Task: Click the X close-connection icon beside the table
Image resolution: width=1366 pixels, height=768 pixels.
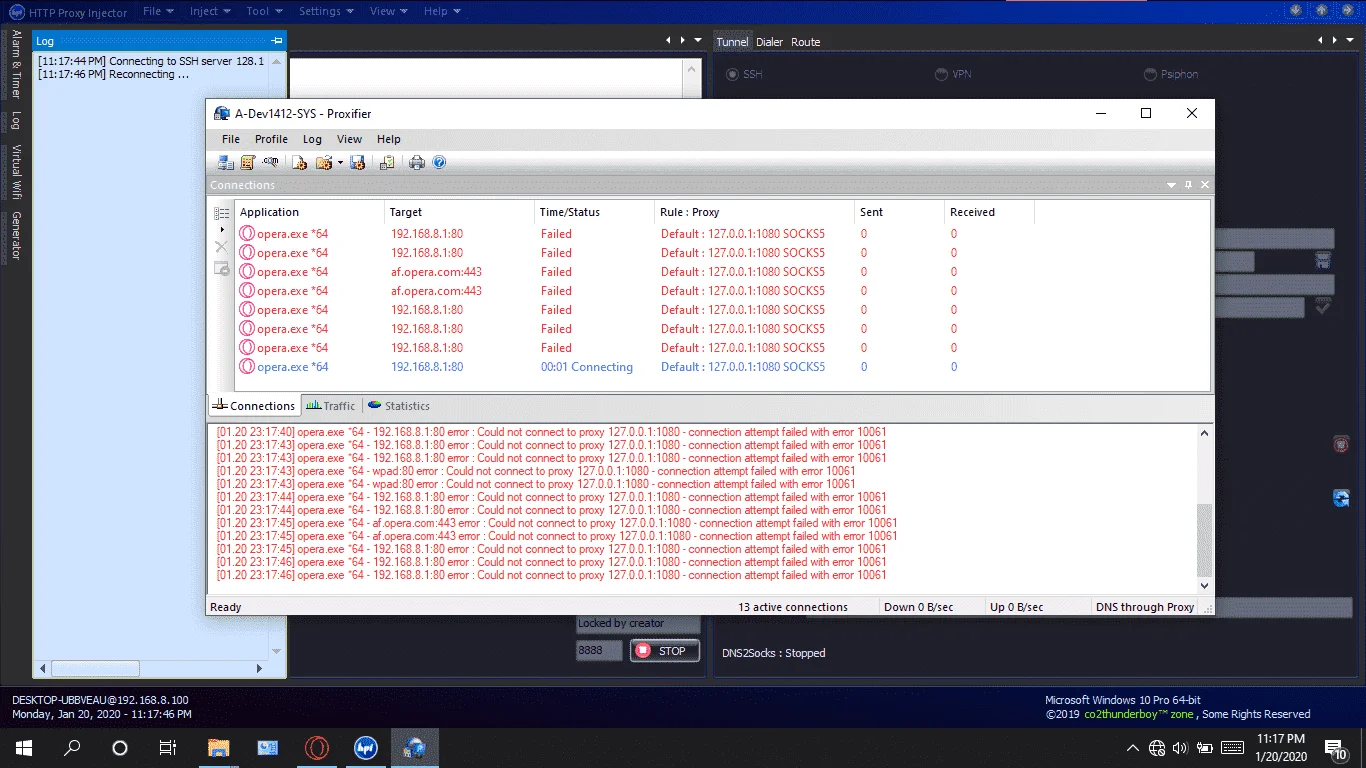Action: click(222, 247)
